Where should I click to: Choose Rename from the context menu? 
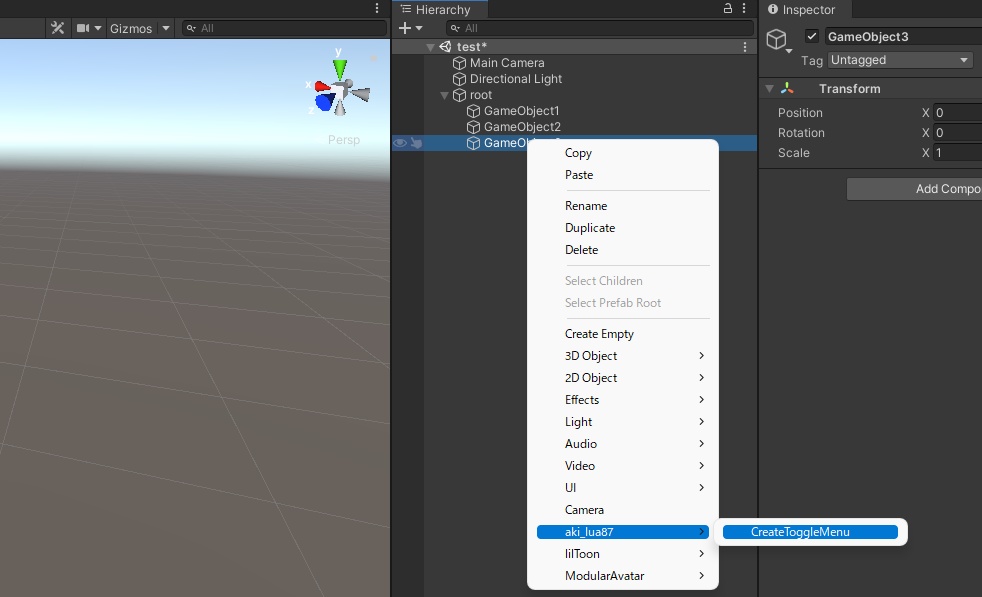pos(623,206)
